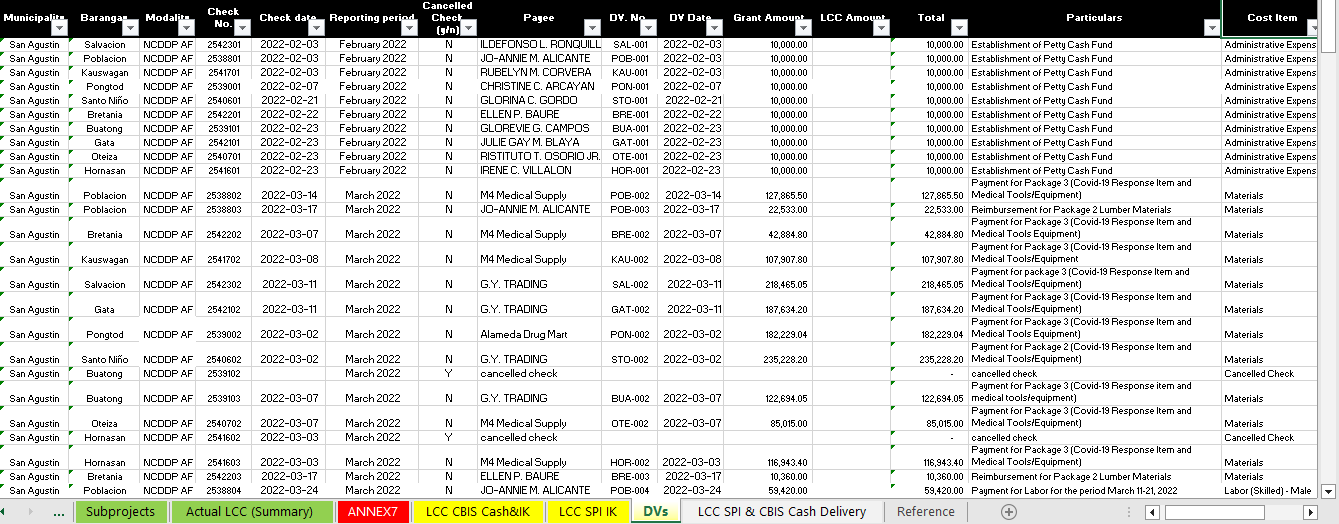This screenshot has width=1339, height=524.
Task: Open the DV Date filter dropdown
Action: pos(715,29)
